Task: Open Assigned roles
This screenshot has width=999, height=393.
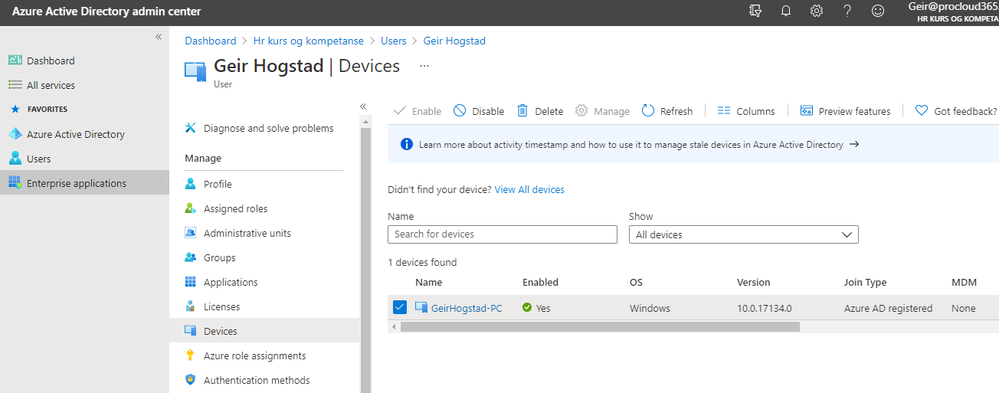Action: pyautogui.click(x=236, y=209)
